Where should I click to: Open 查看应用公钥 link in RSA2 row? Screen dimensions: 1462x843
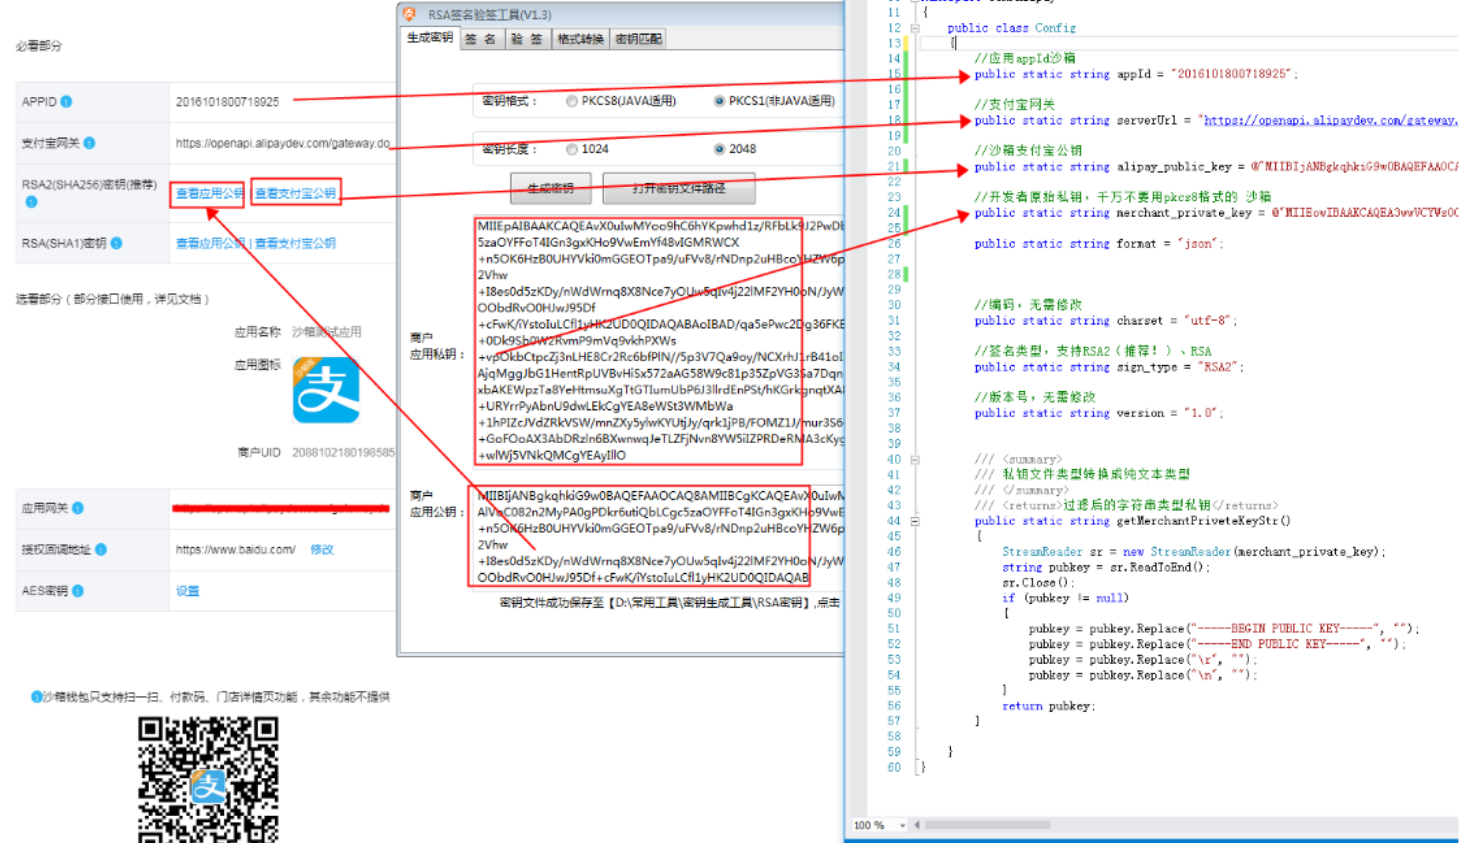209,193
